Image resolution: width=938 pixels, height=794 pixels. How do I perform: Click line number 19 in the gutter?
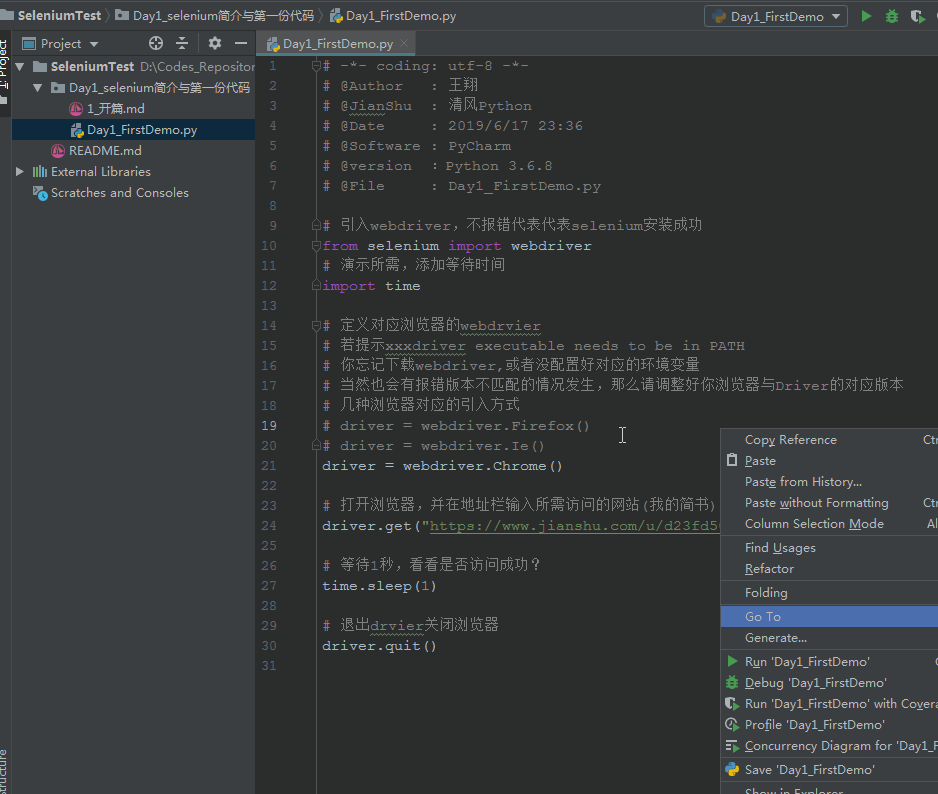(269, 426)
